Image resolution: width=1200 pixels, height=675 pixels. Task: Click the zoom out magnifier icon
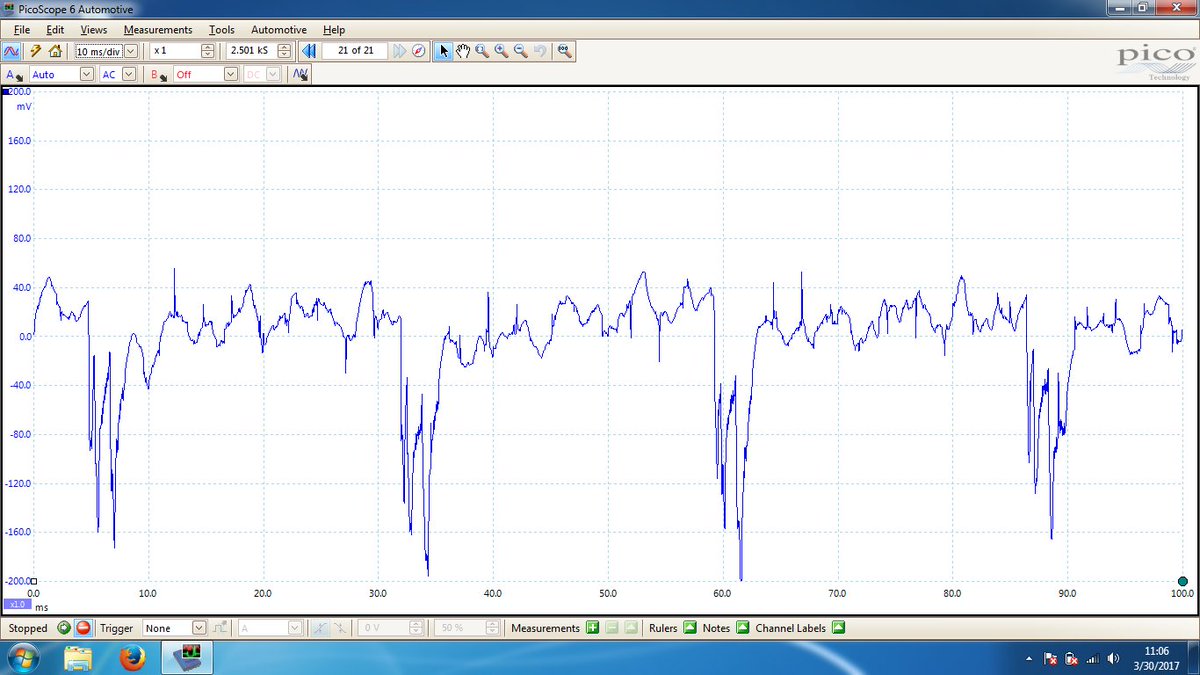click(520, 51)
